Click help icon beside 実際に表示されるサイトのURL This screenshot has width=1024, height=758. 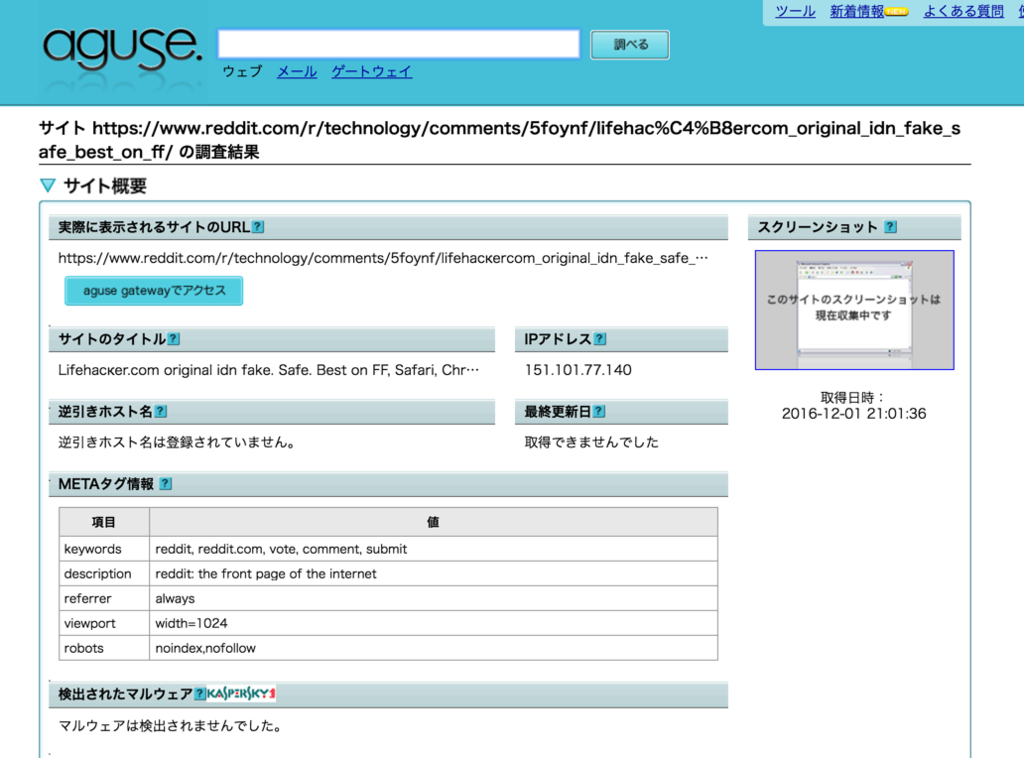[x=258, y=227]
